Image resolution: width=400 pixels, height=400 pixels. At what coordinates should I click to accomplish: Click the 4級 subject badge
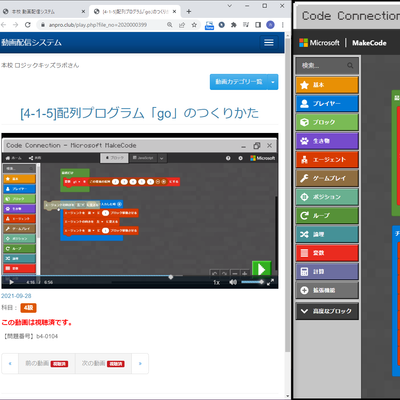pyautogui.click(x=28, y=308)
